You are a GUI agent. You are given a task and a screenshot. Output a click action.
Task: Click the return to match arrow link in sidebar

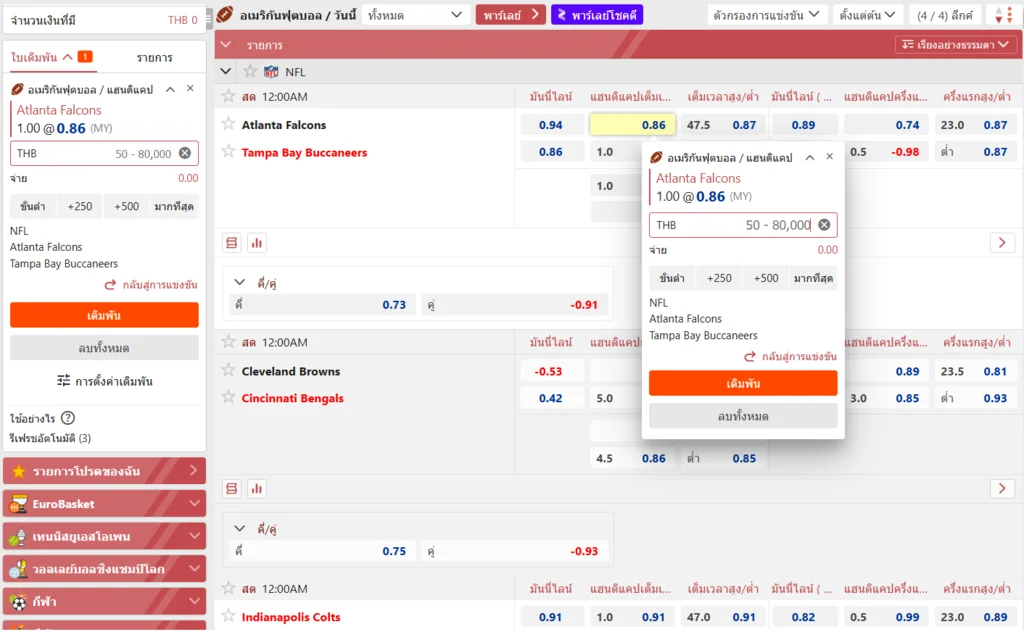[152, 285]
